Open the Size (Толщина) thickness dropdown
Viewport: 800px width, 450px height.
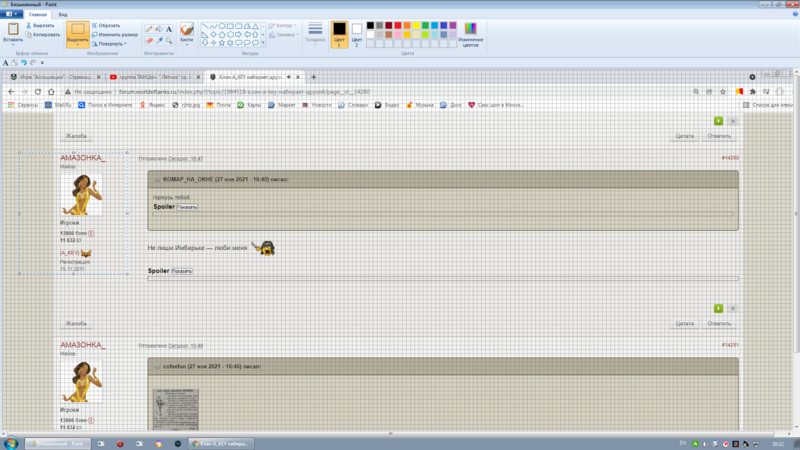point(315,35)
